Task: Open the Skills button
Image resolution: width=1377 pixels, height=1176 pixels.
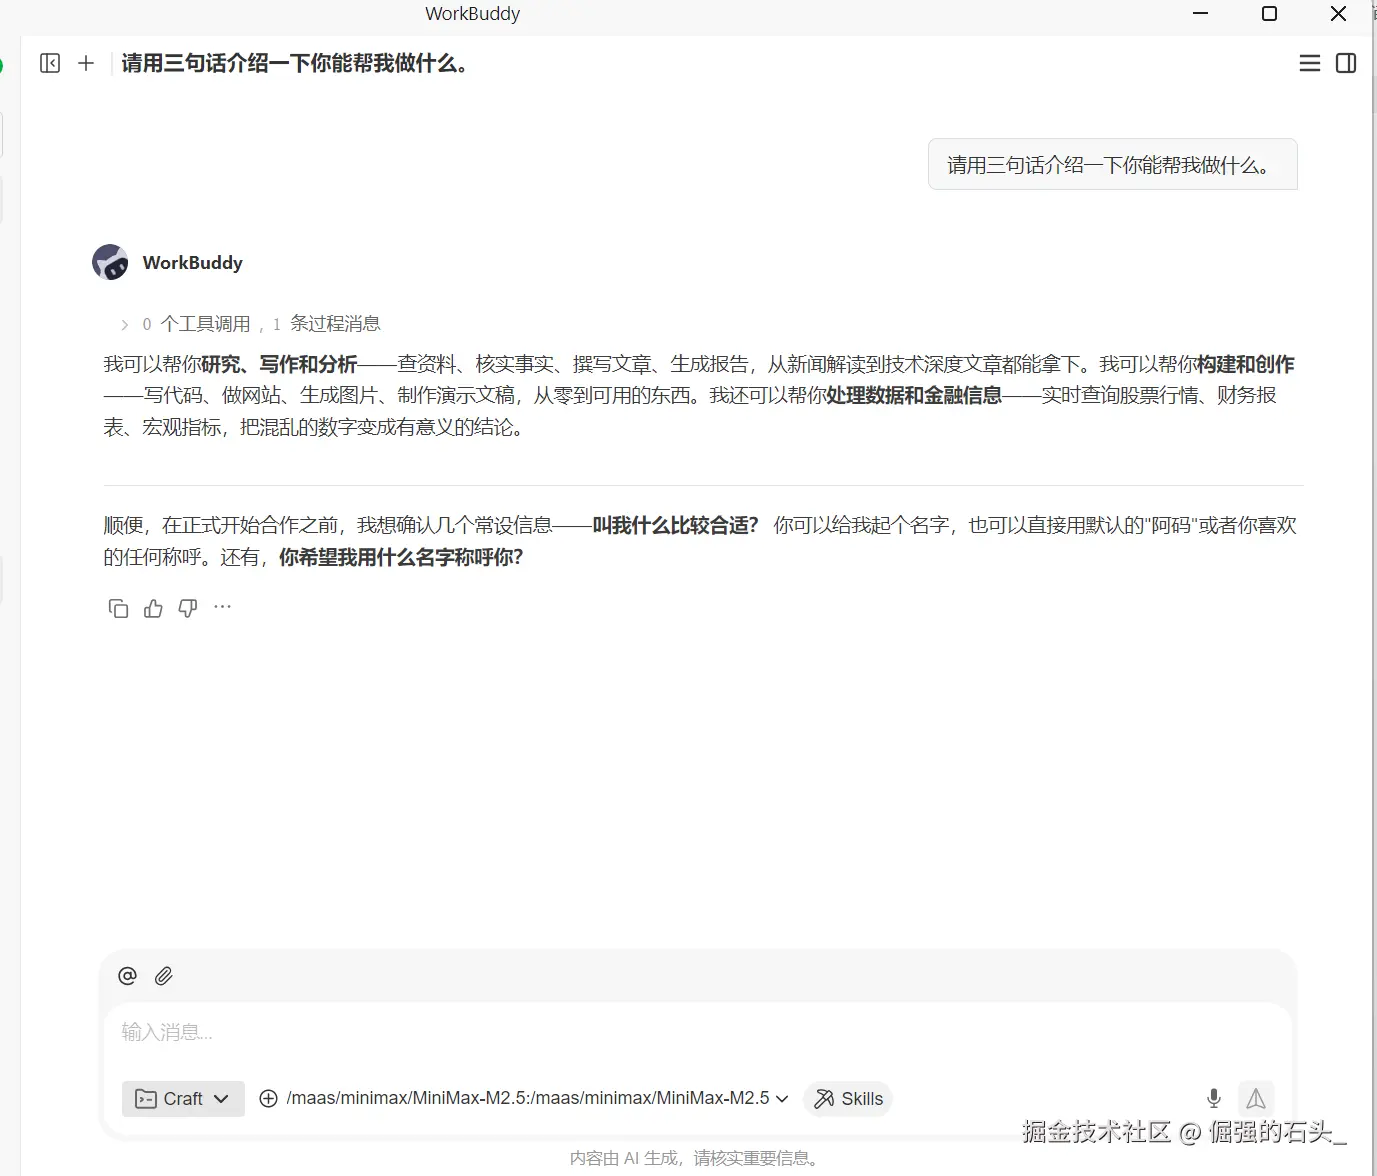Action: coord(848,1099)
